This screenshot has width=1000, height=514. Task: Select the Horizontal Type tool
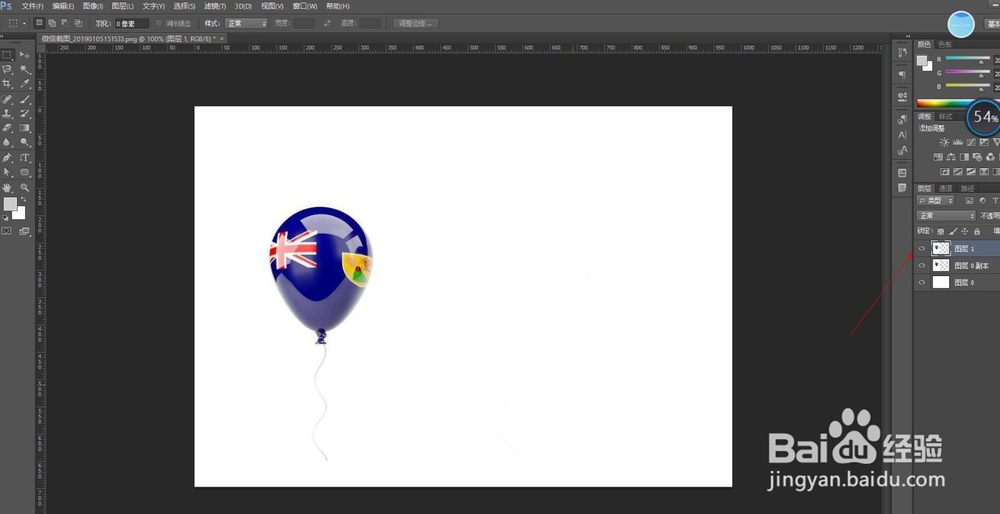(24, 158)
